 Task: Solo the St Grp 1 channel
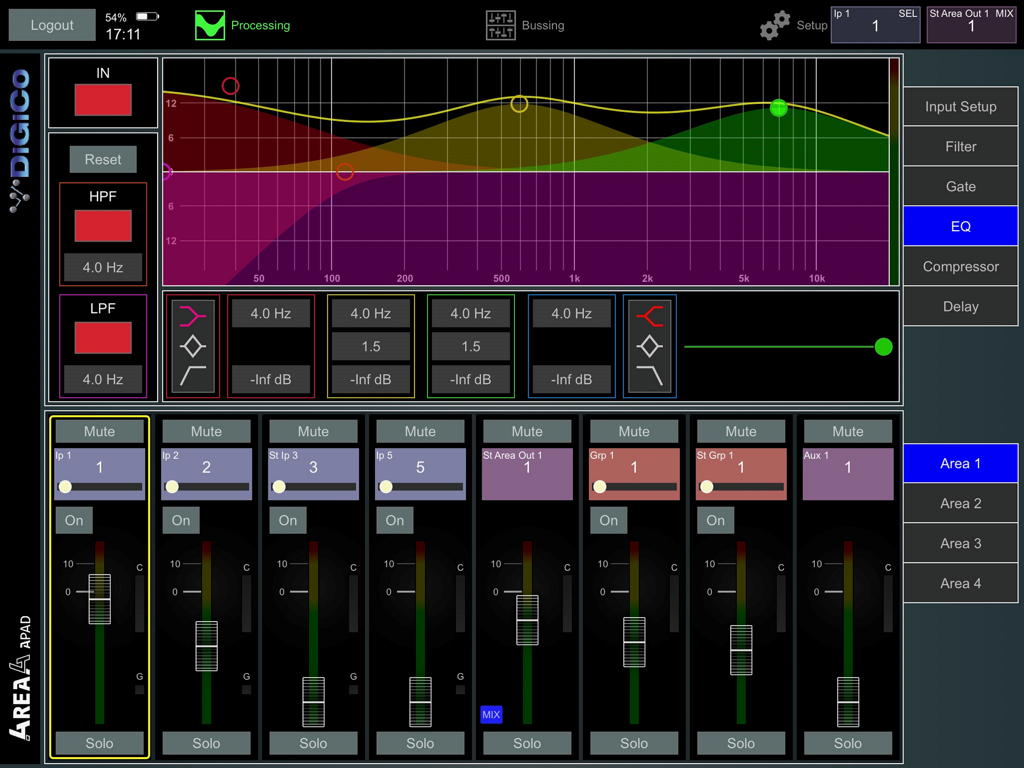pos(741,743)
